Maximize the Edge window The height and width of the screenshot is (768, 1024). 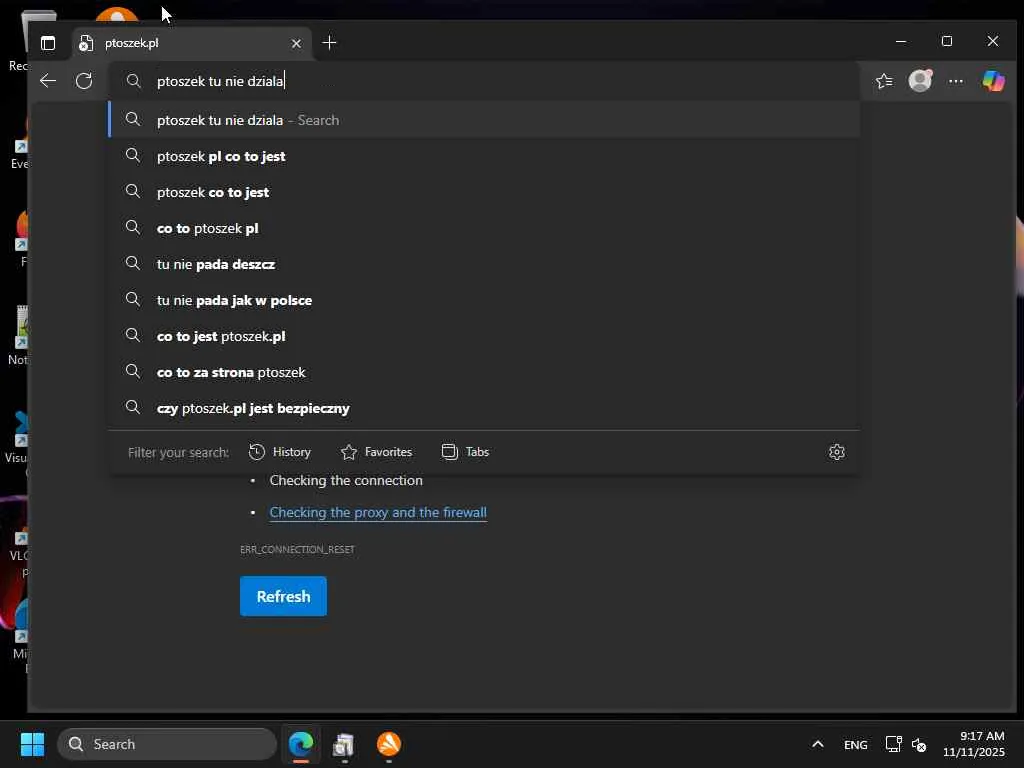947,41
